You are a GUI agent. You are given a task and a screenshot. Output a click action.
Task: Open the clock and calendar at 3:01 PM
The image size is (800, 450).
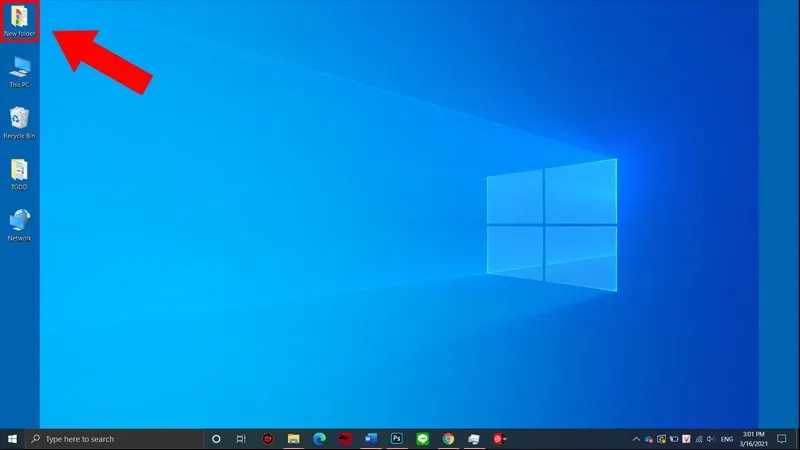[754, 439]
